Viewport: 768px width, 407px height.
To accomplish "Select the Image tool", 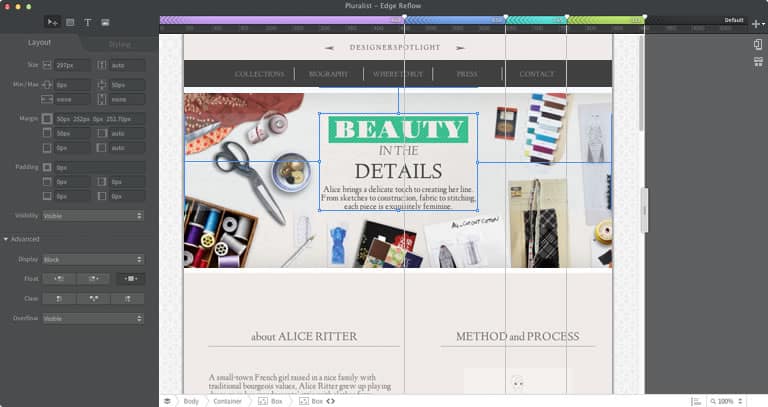I will 105,21.
